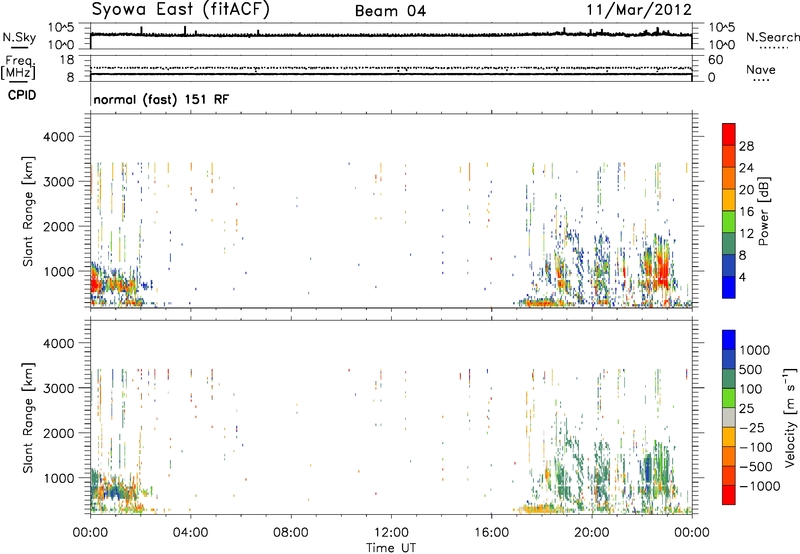Click the '60' Nave axis tick

coord(715,60)
